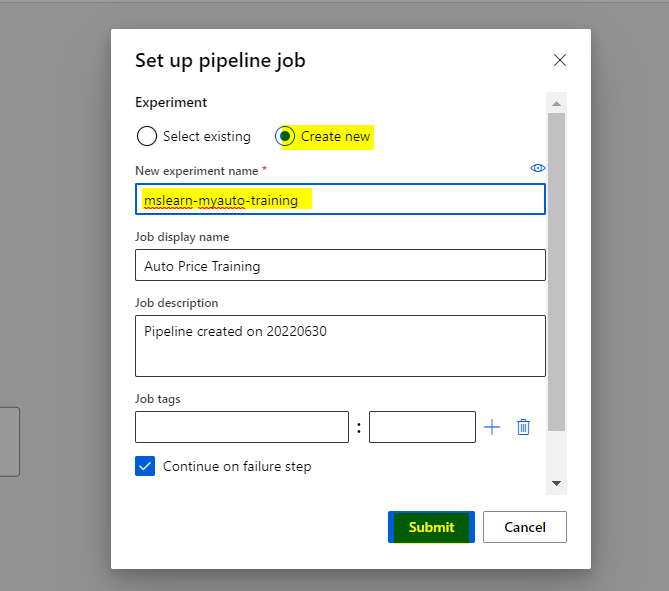The width and height of the screenshot is (669, 591).
Task: Click the scrollbar track below the thumb
Action: [x=557, y=455]
